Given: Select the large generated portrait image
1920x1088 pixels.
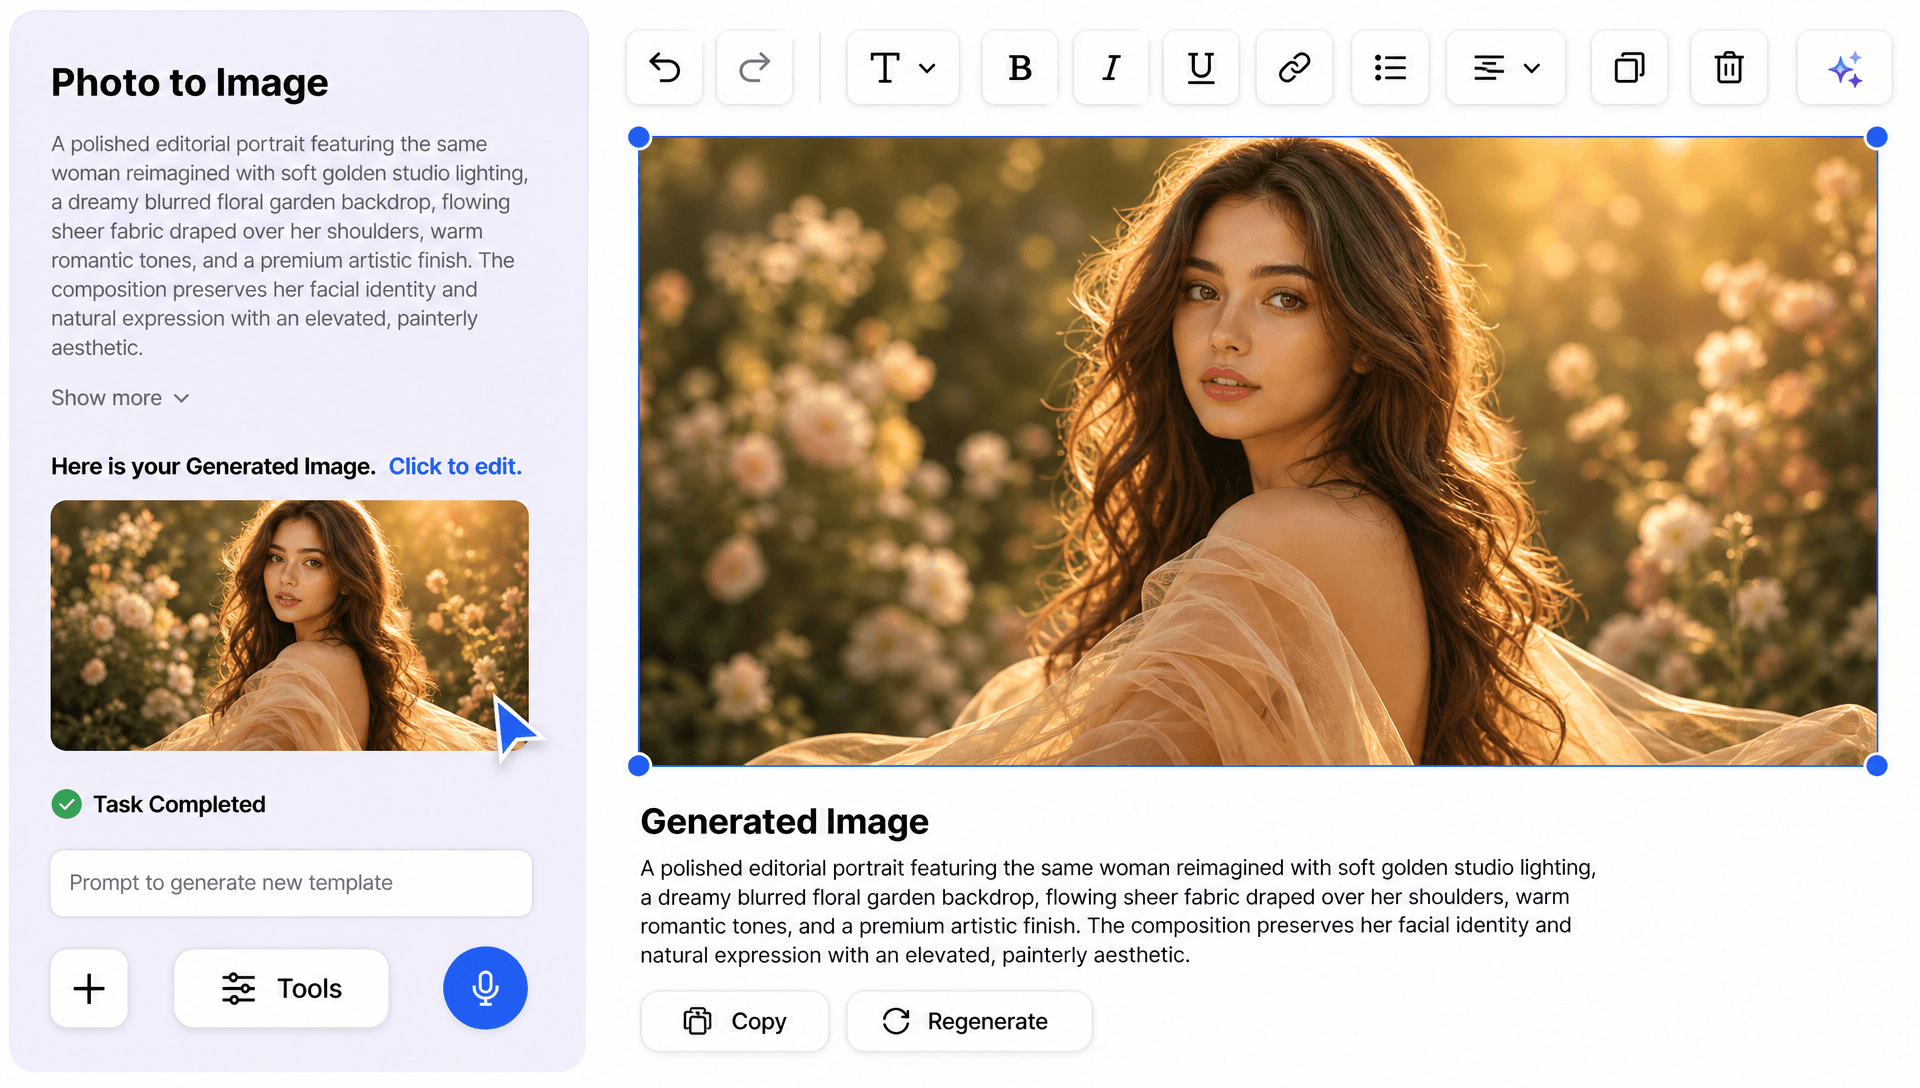Looking at the screenshot, I should tap(1258, 451).
